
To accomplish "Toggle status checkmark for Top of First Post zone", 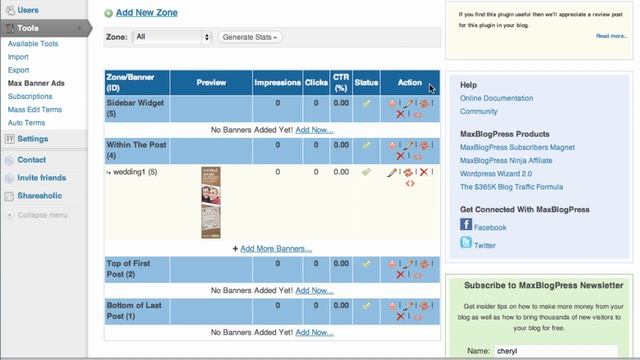I will [x=367, y=264].
